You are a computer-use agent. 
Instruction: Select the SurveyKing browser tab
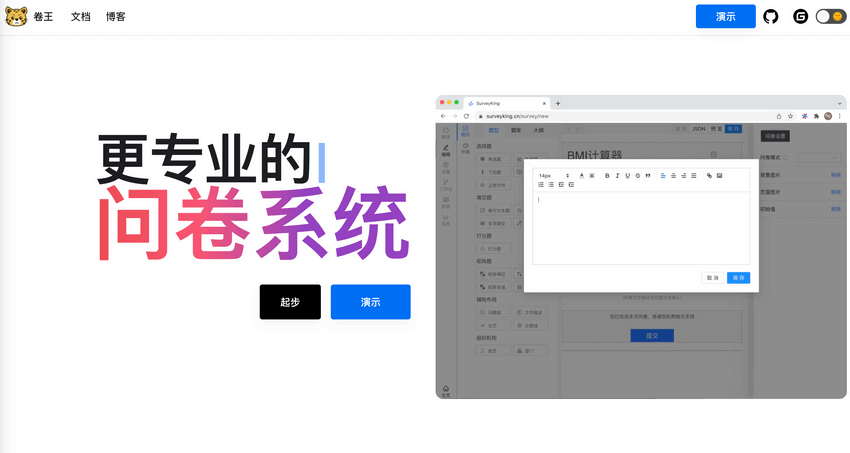click(507, 103)
